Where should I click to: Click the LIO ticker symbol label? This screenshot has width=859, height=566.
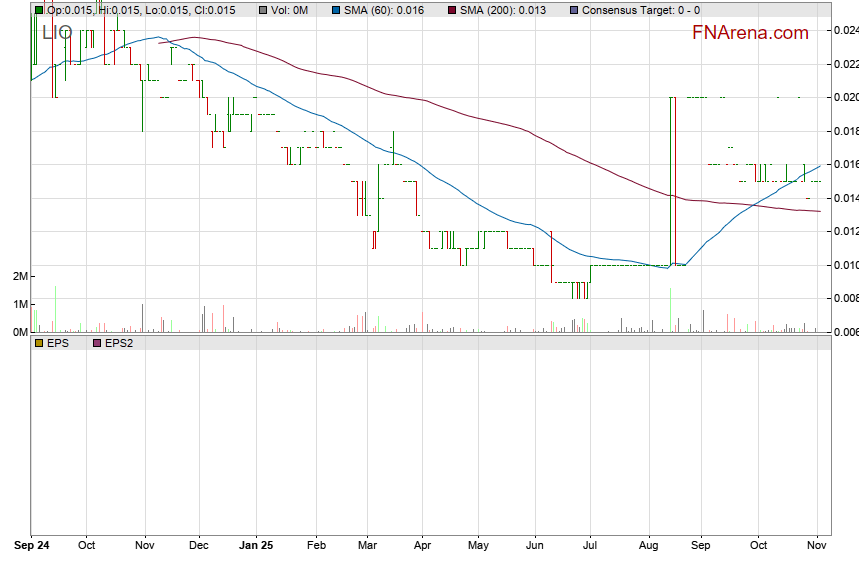click(56, 33)
